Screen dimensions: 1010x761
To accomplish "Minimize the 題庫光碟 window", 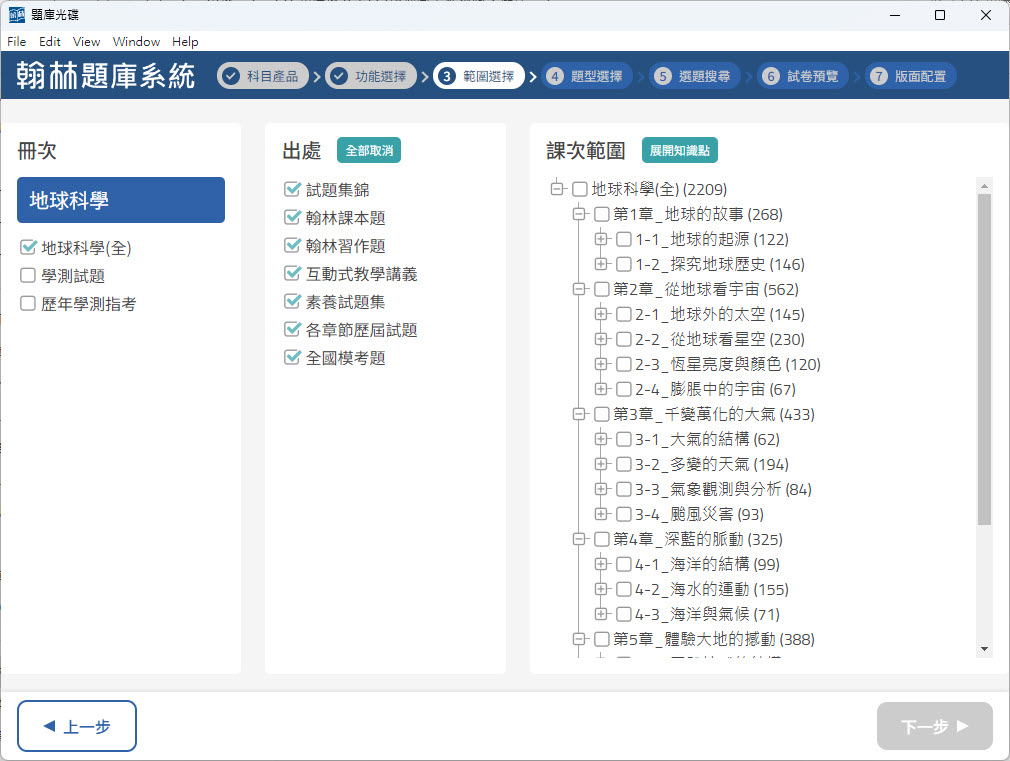I will (895, 15).
